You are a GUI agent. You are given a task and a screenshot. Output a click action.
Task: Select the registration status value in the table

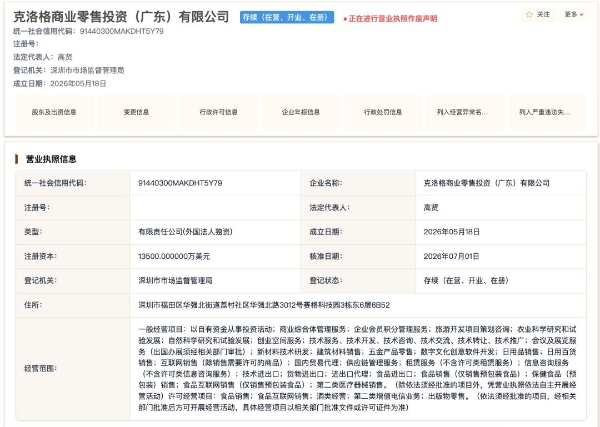tap(466, 280)
